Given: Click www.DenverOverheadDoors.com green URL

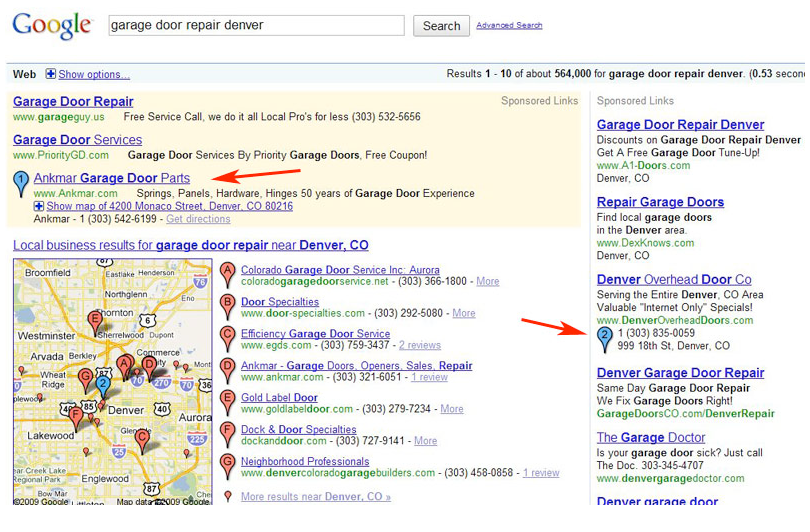Looking at the screenshot, I should [x=675, y=320].
